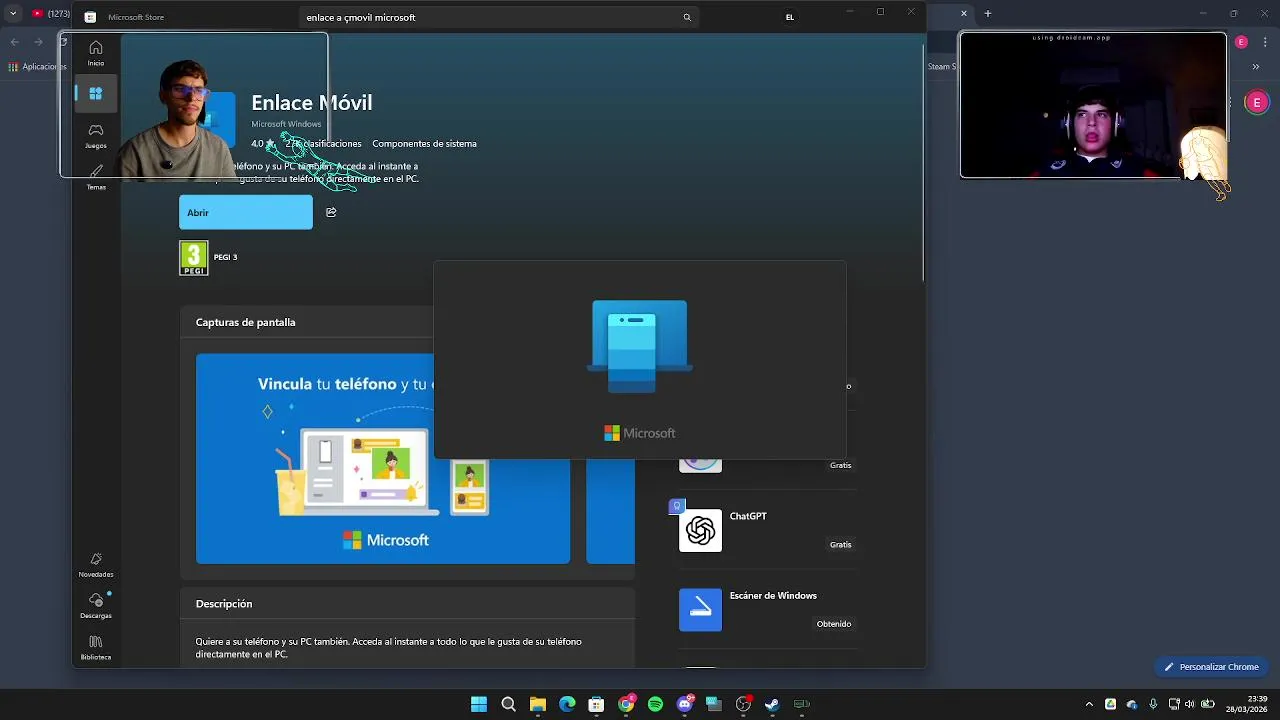Show hidden system tray icons
The height and width of the screenshot is (720, 1280).
click(x=1089, y=704)
